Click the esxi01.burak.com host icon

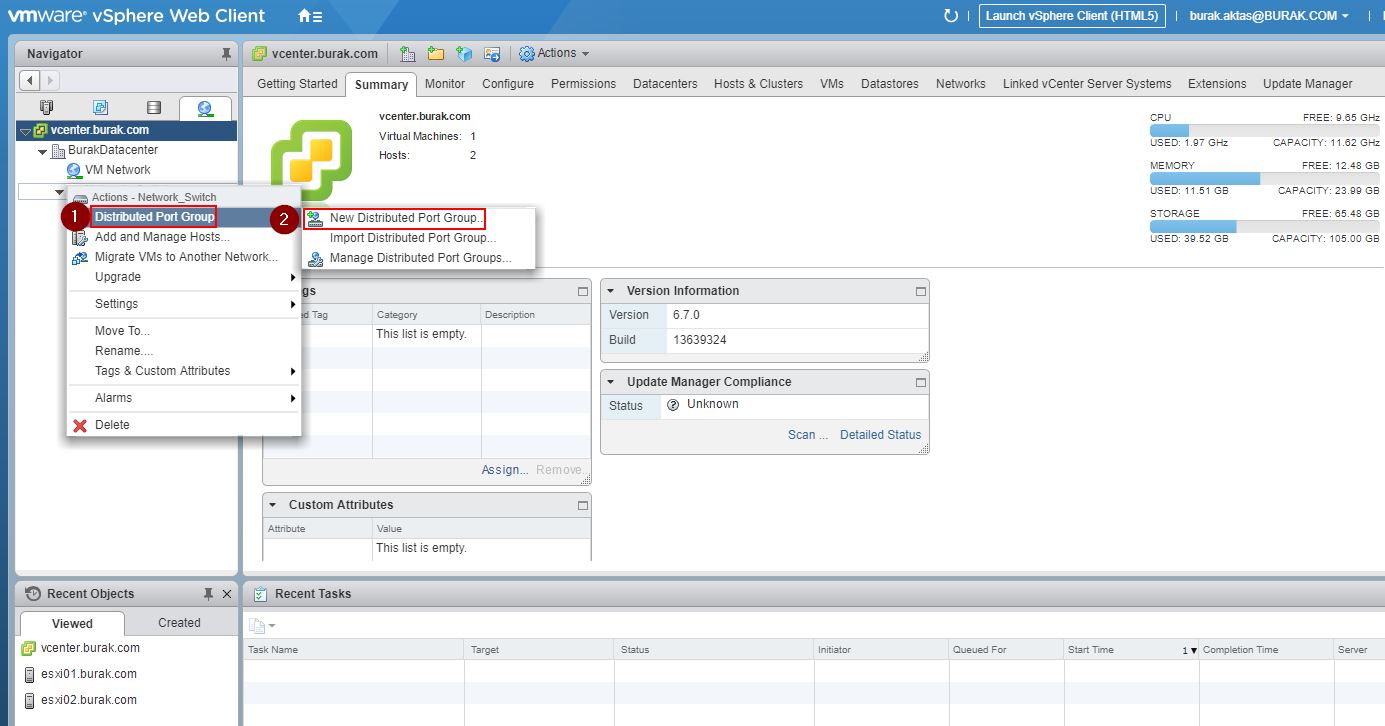28,674
